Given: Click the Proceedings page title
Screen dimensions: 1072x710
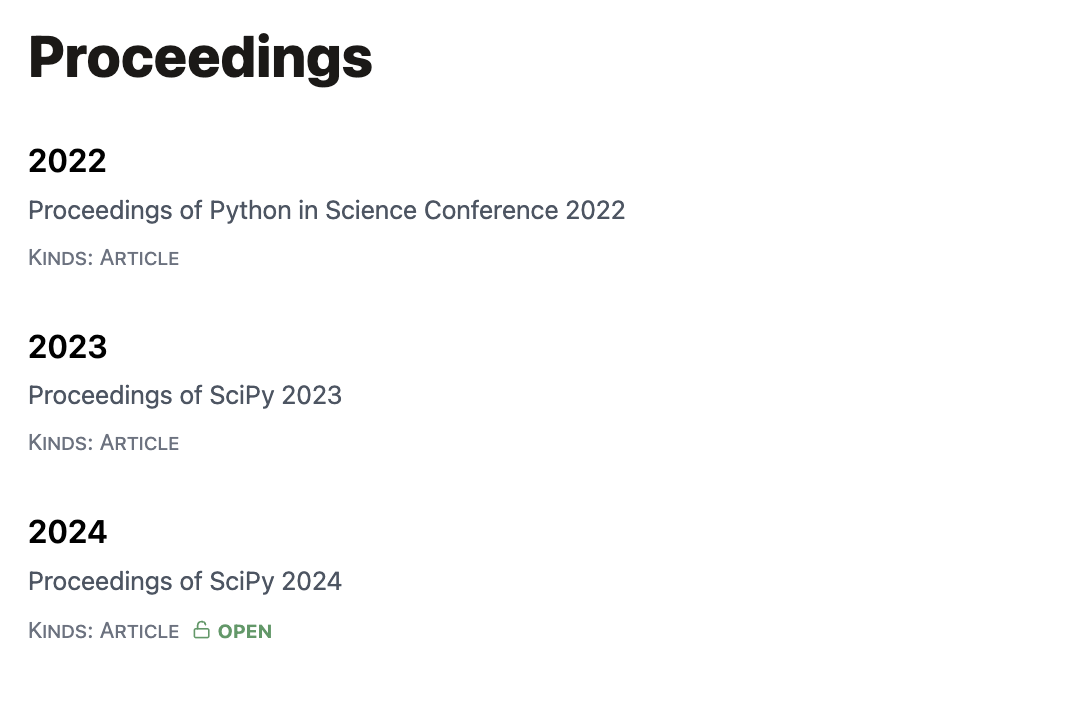Looking at the screenshot, I should (x=200, y=57).
